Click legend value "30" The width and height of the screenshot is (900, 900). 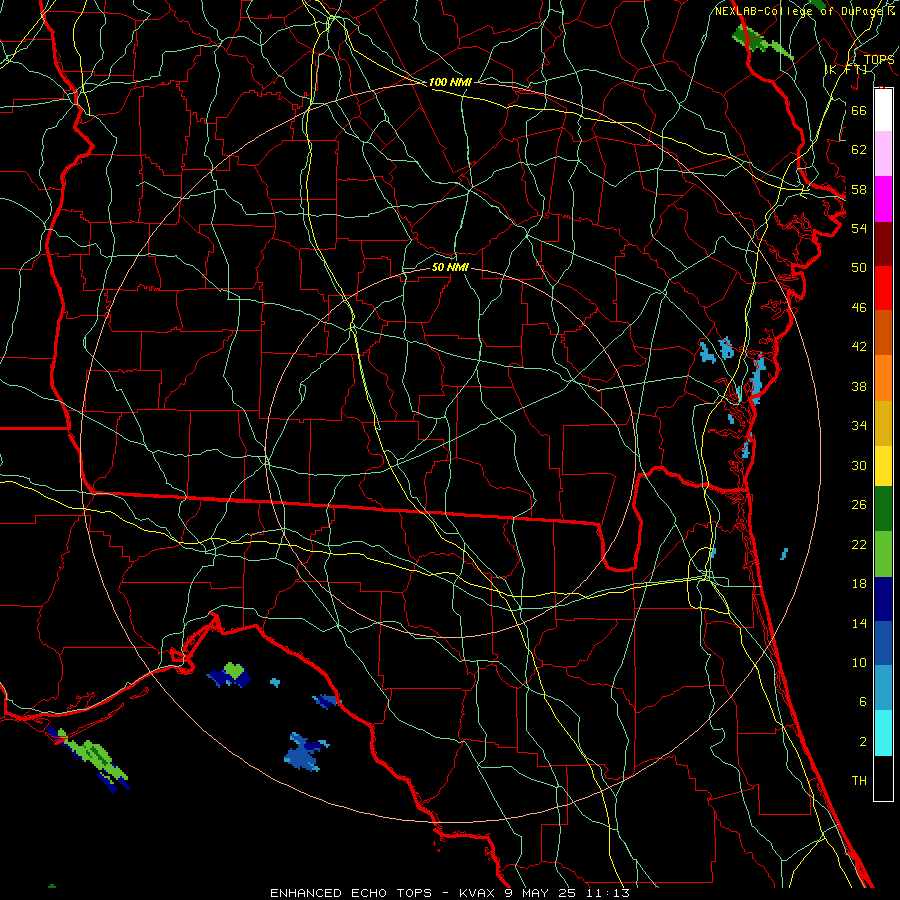859,465
